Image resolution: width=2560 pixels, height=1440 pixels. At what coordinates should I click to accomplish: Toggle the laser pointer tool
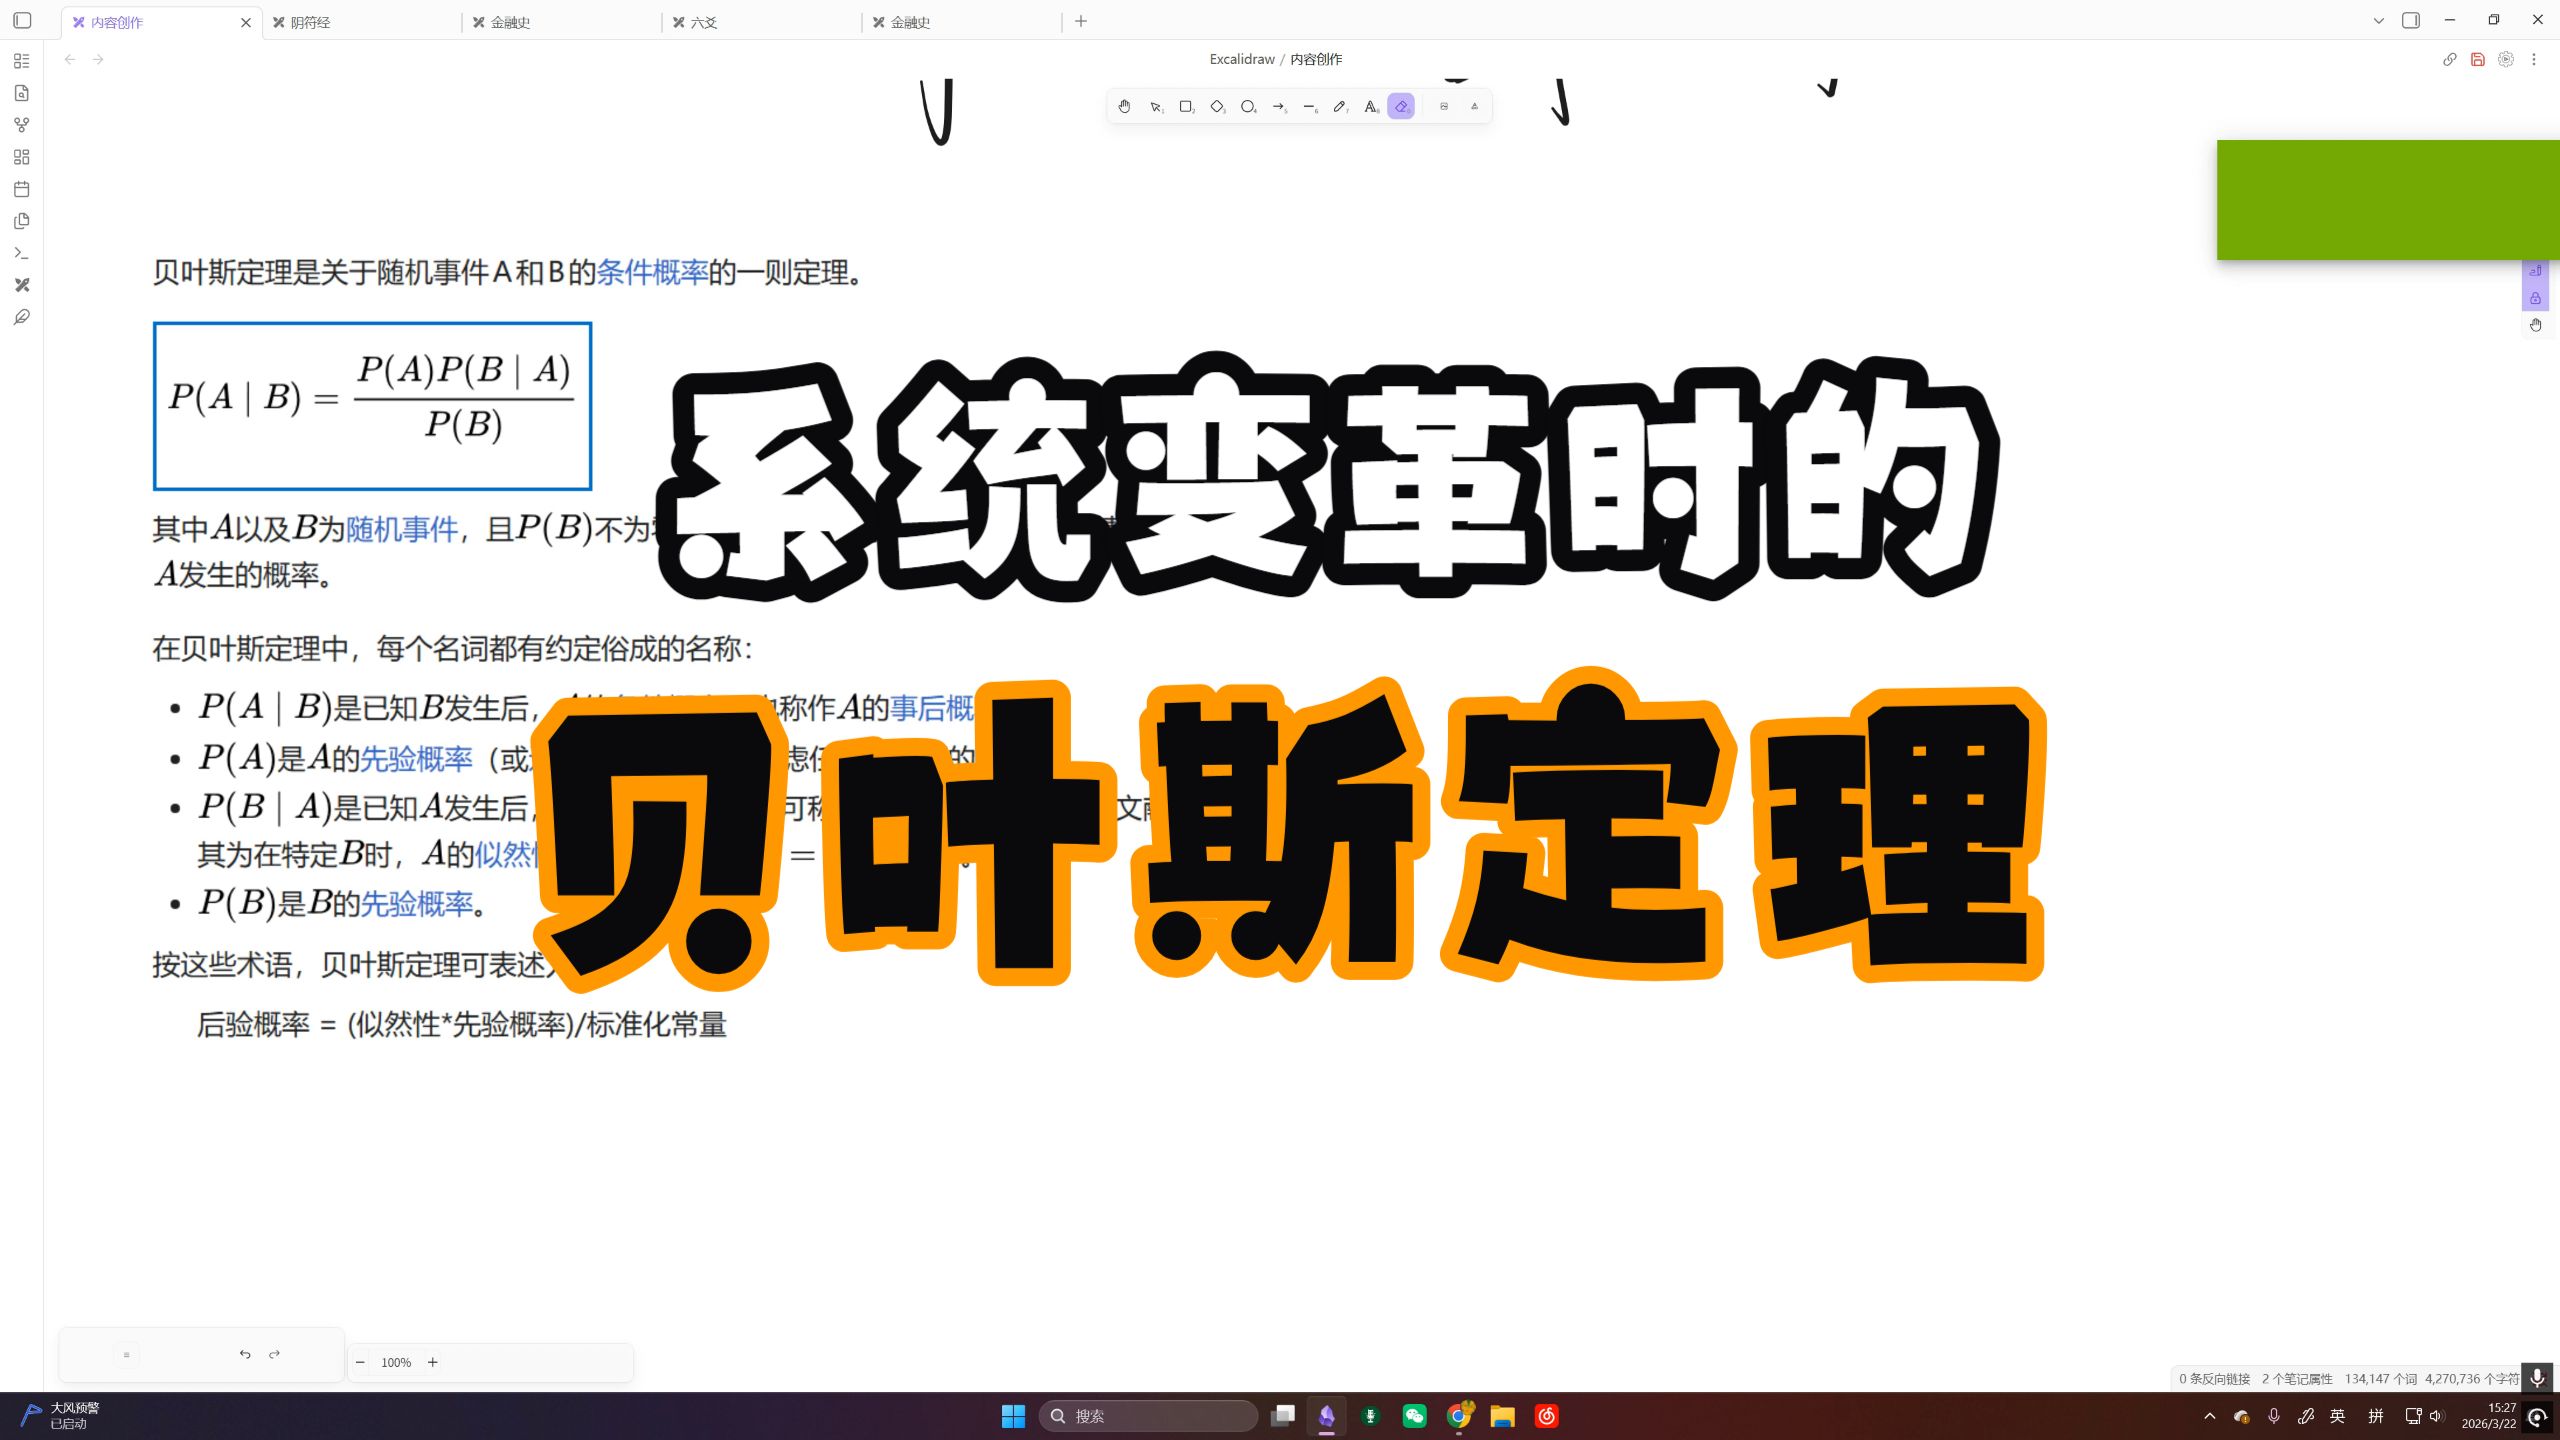tap(1476, 106)
